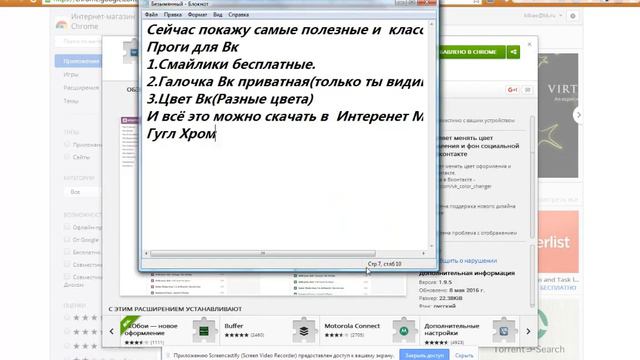Click the blue 'Закрыть доступ' button

point(424,355)
